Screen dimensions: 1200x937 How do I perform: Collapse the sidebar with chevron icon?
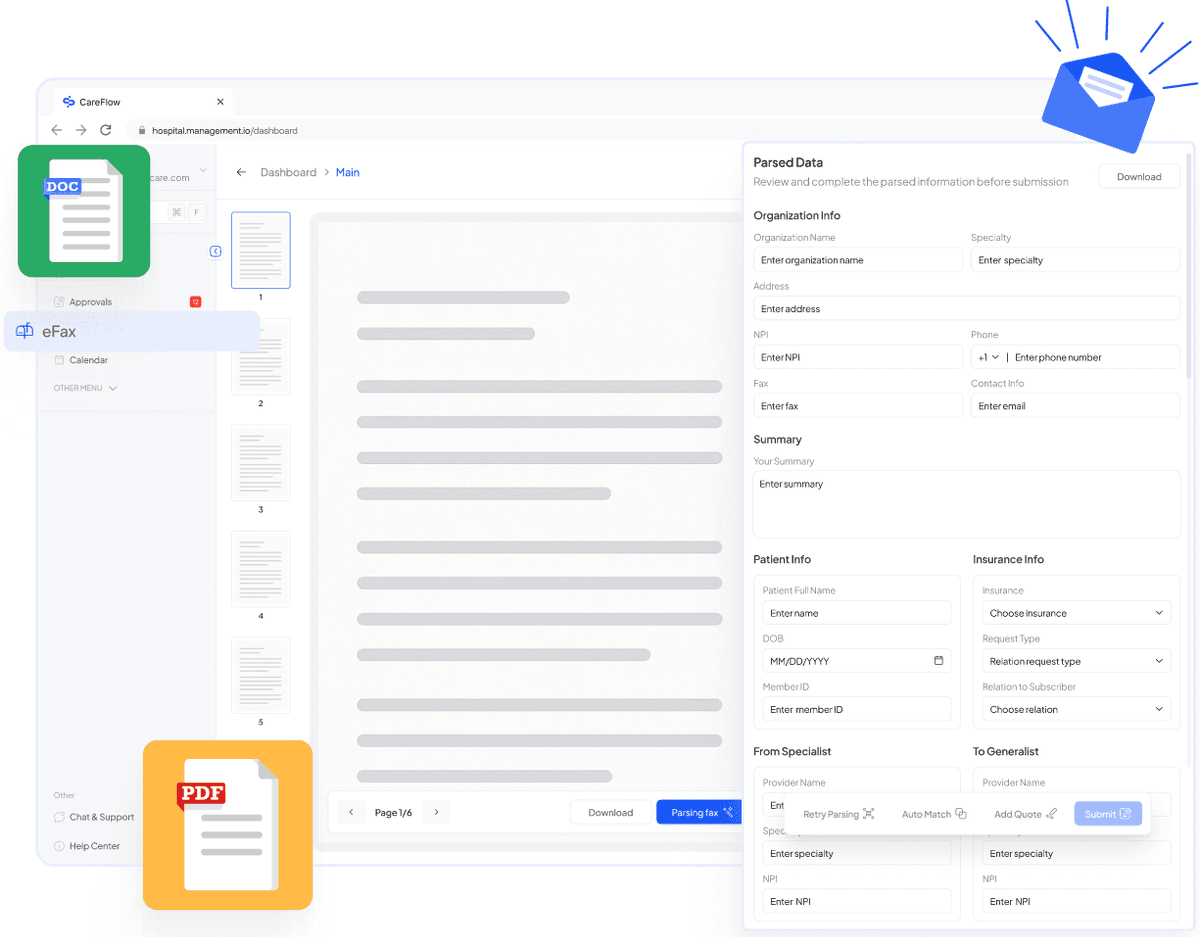pos(215,252)
